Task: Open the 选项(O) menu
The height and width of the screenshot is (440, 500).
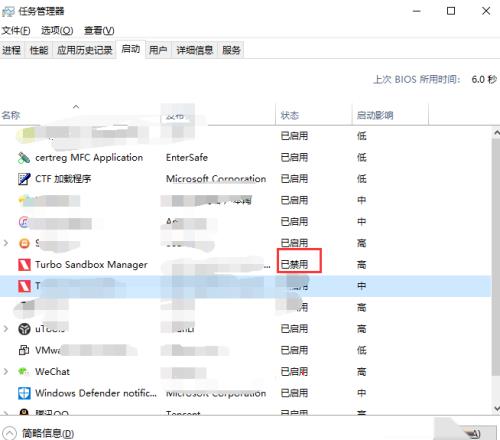Action: tap(57, 31)
